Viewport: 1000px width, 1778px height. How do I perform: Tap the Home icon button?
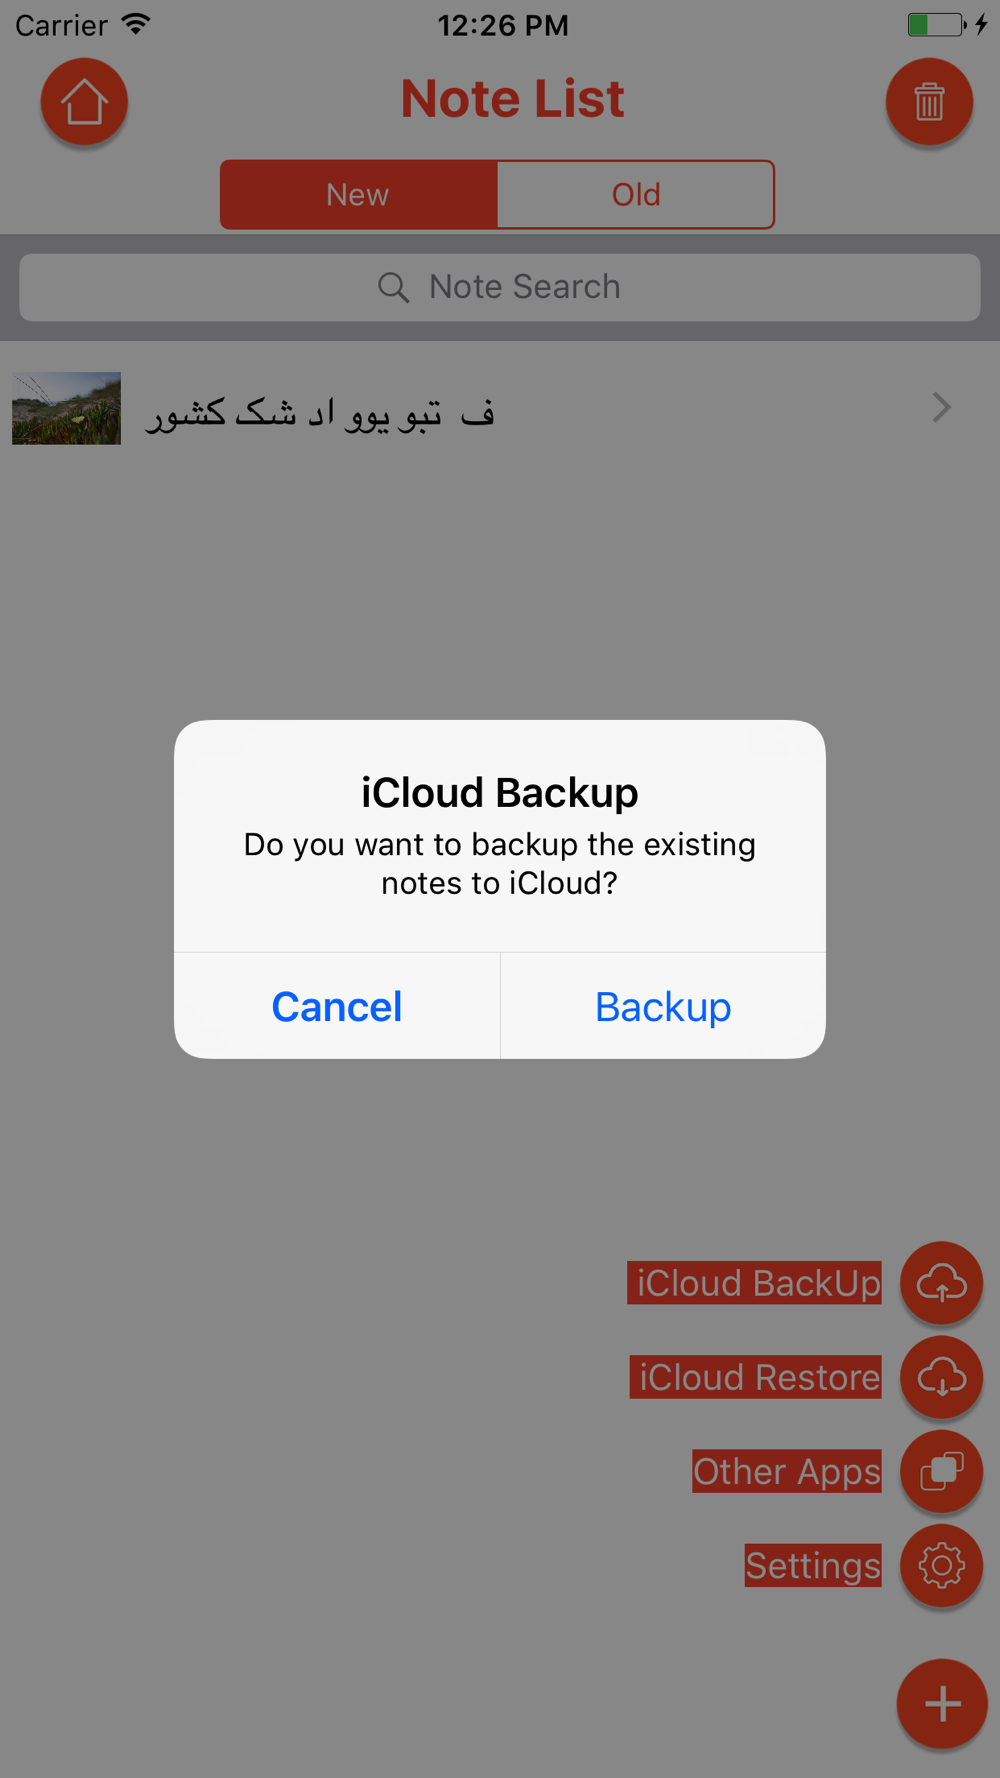84,102
